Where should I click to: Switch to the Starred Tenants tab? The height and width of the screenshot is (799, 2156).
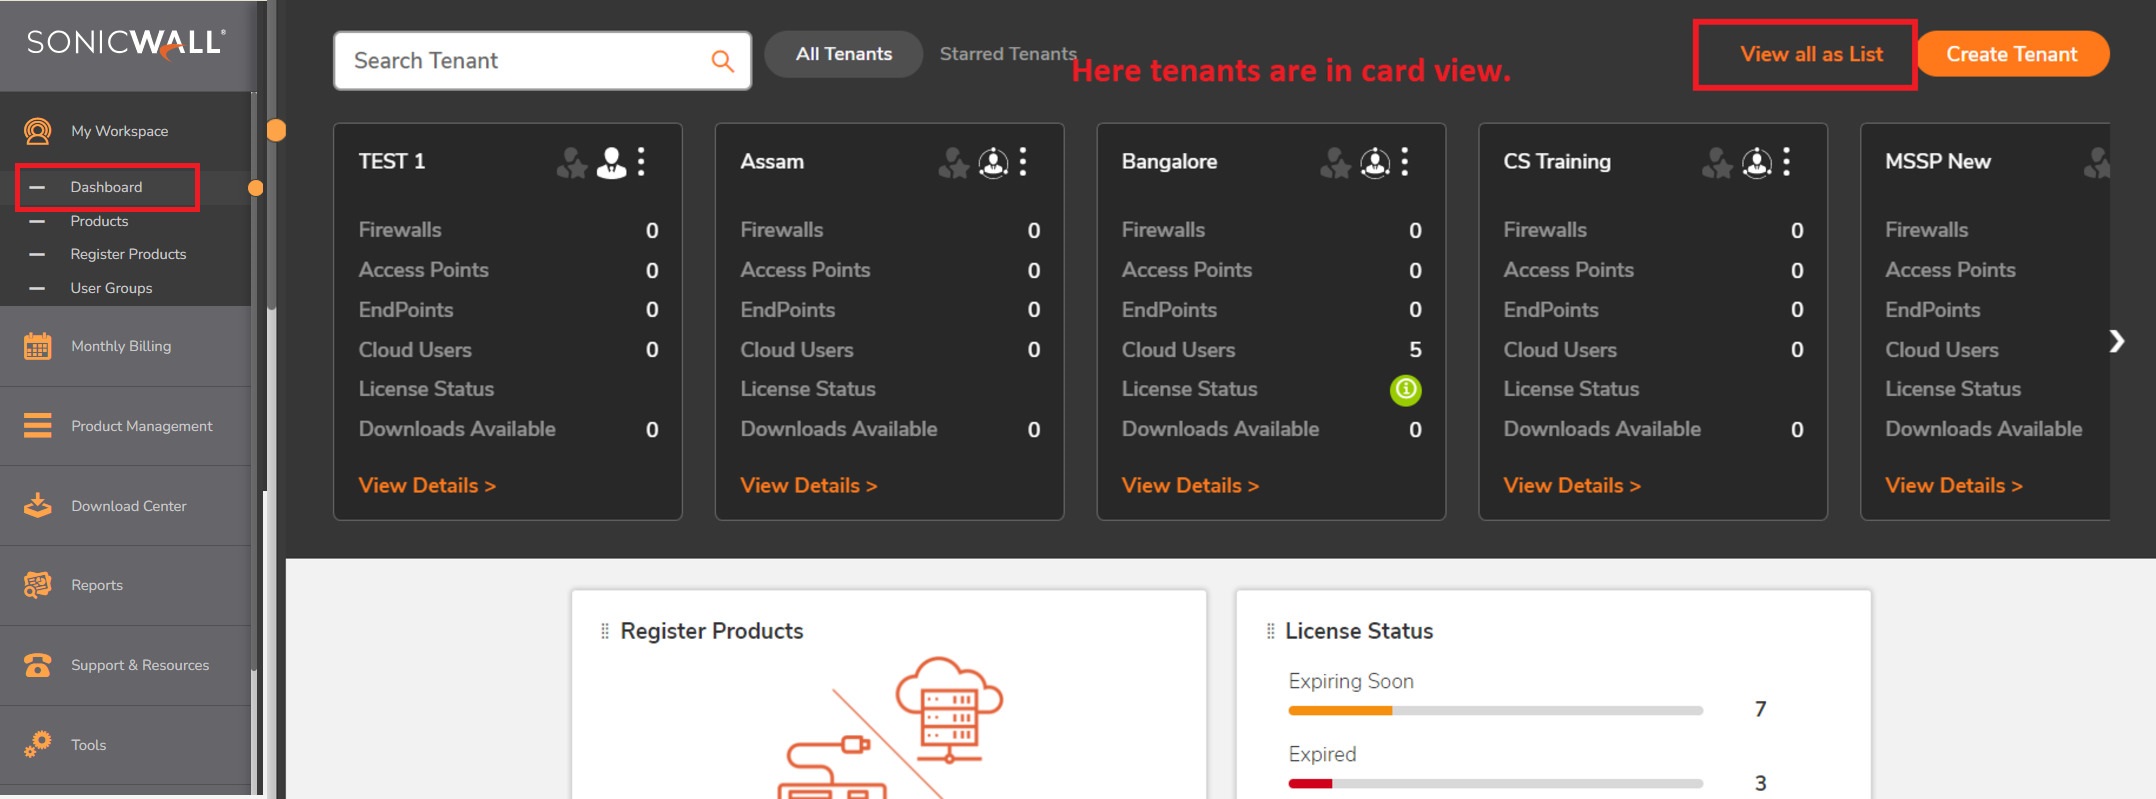coord(1007,54)
